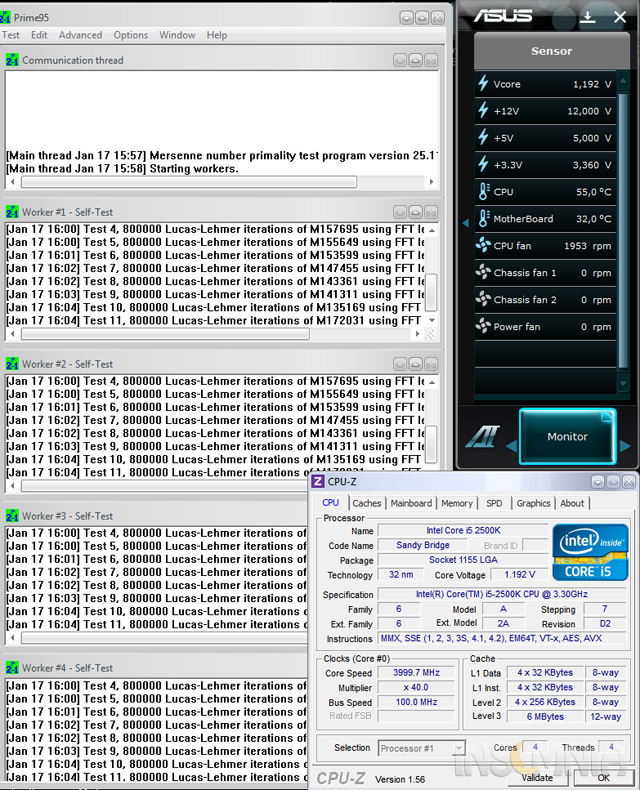Click the Intel Core i5 logo badge
Viewport: 640px width, 790px height.
click(x=591, y=553)
